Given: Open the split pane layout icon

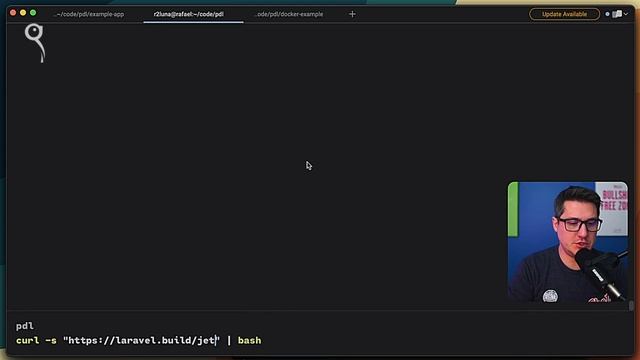Looking at the screenshot, I should [617, 14].
